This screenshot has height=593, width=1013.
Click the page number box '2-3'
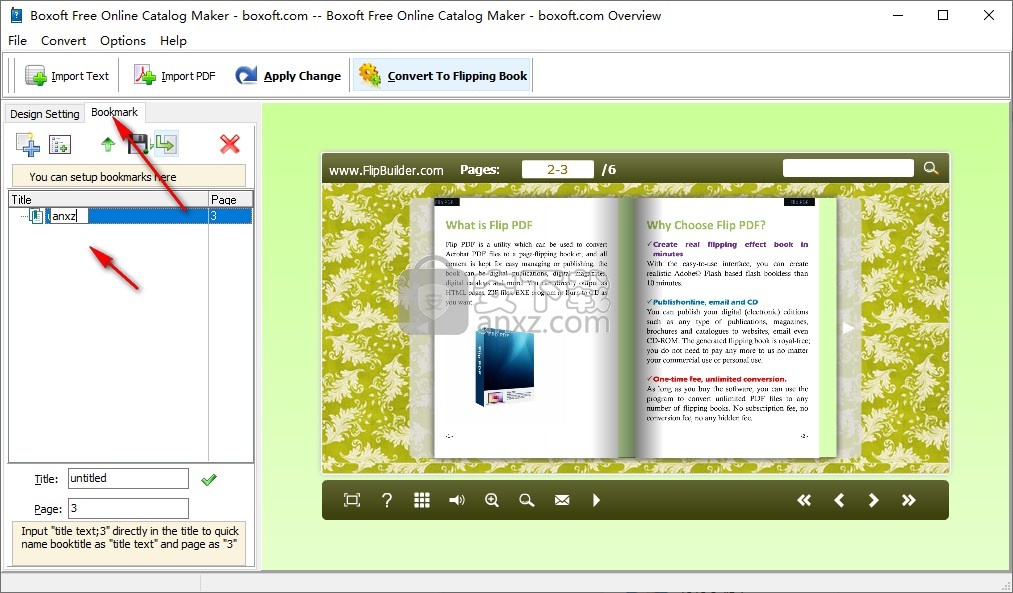click(x=558, y=169)
